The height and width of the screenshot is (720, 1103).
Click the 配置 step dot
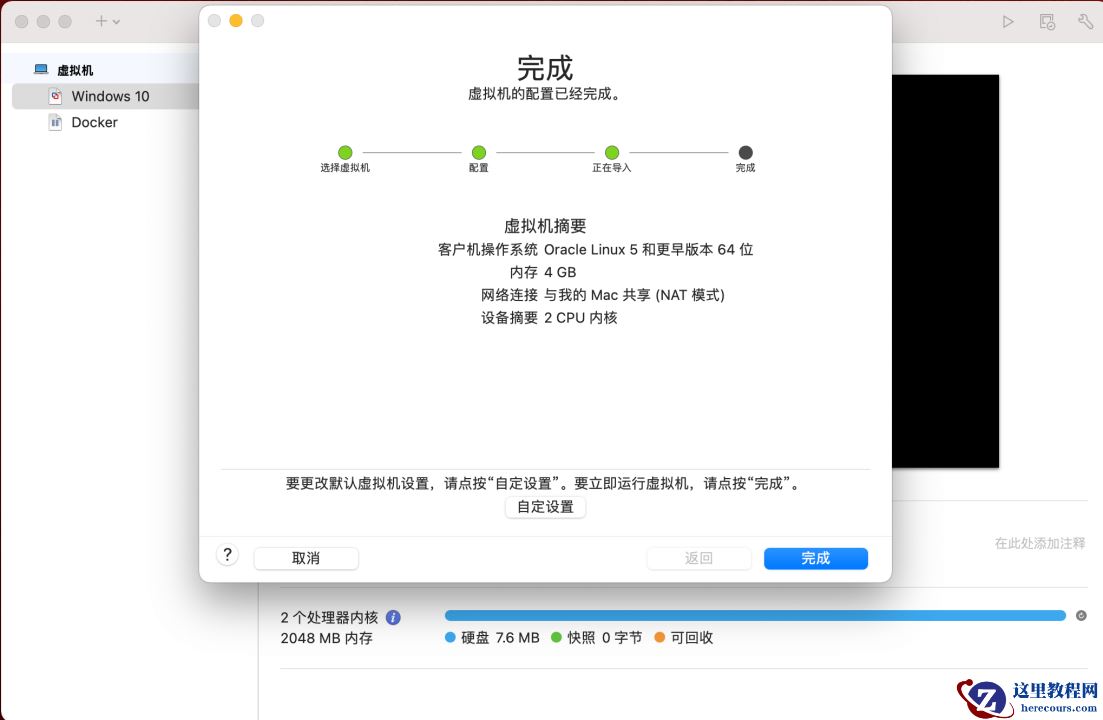pyautogui.click(x=478, y=153)
